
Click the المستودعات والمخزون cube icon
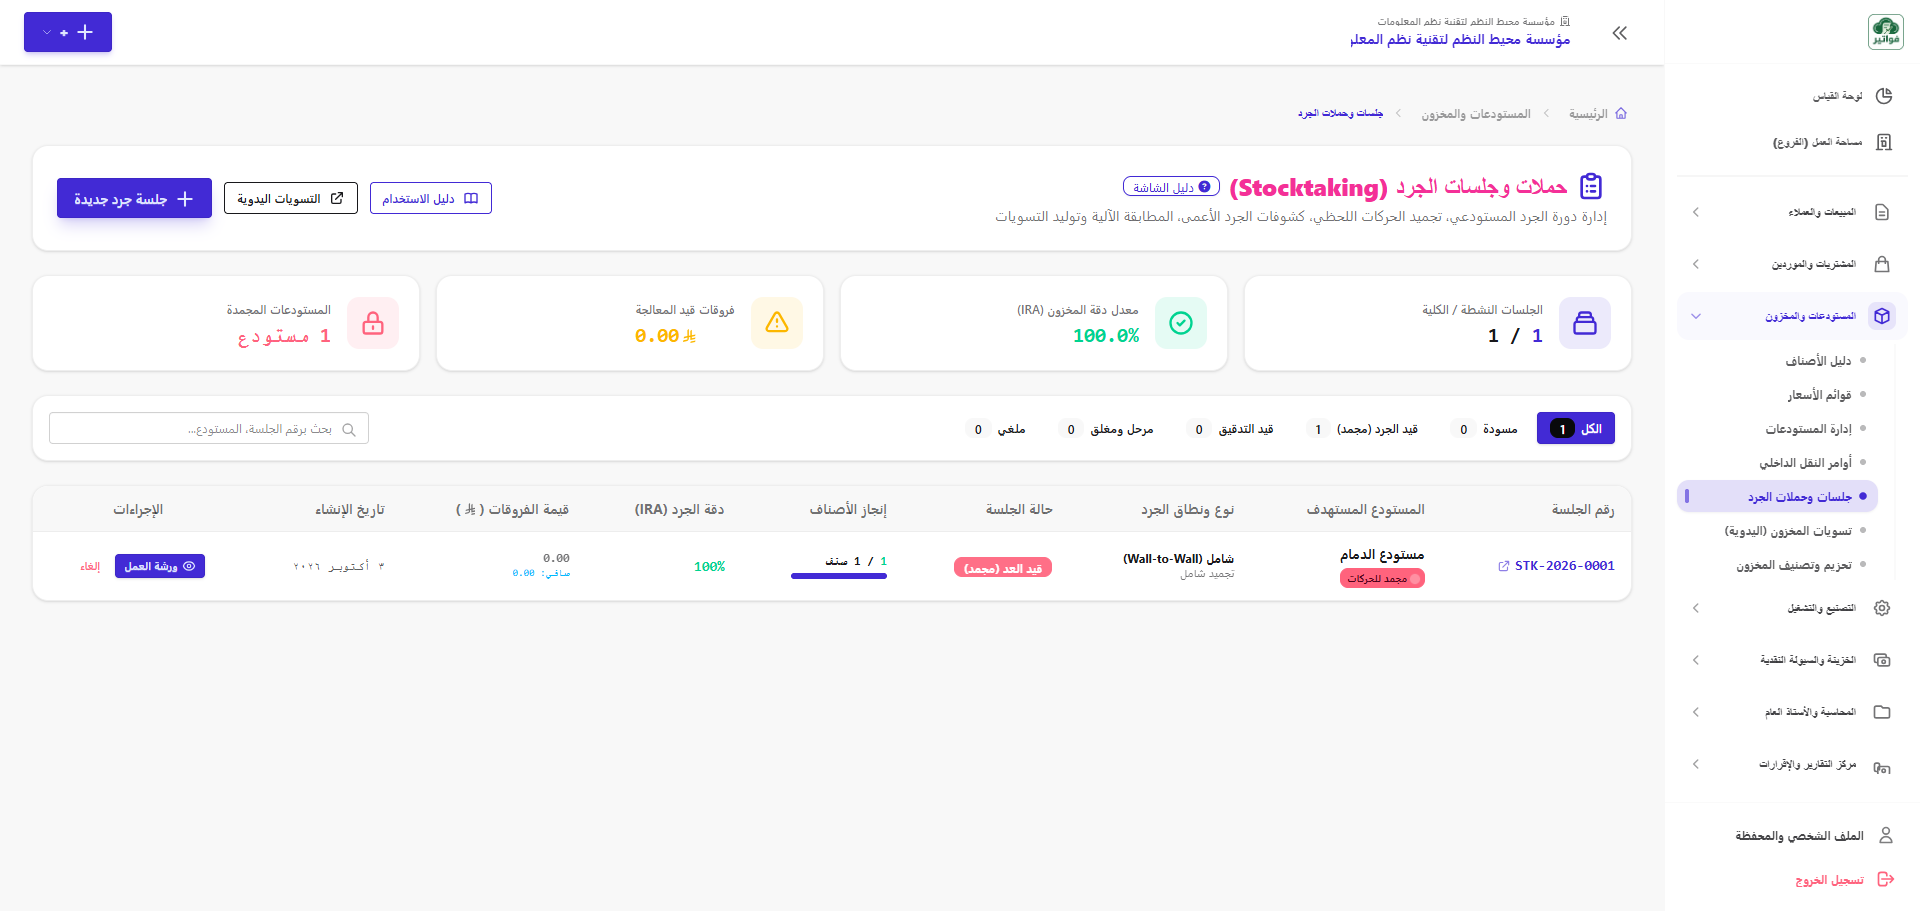click(1882, 316)
